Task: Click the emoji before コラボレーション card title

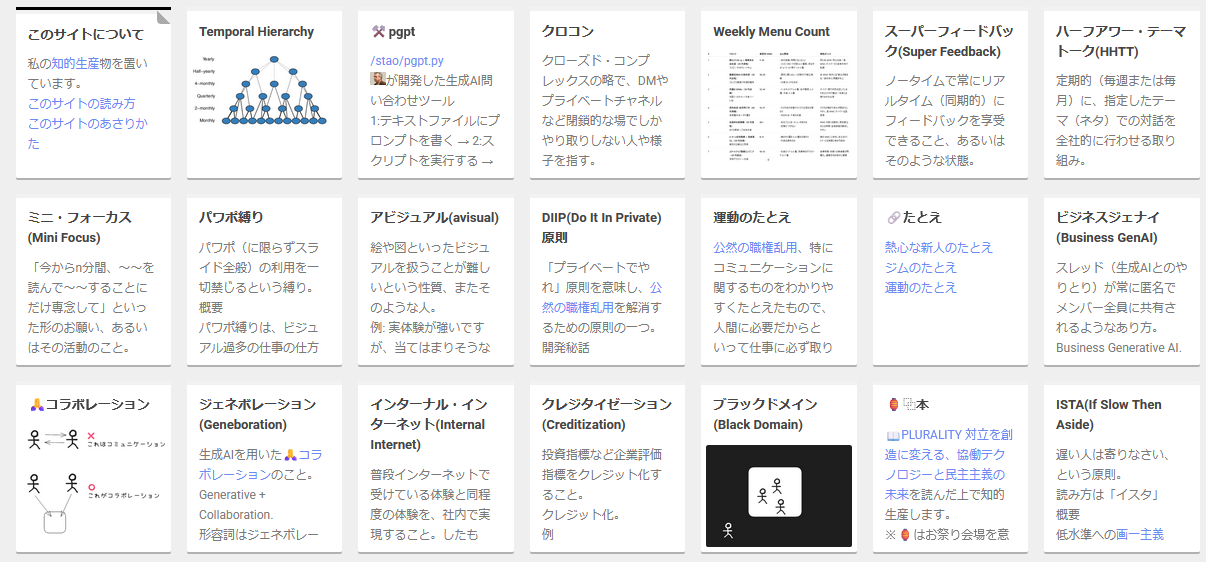Action: coord(37,405)
